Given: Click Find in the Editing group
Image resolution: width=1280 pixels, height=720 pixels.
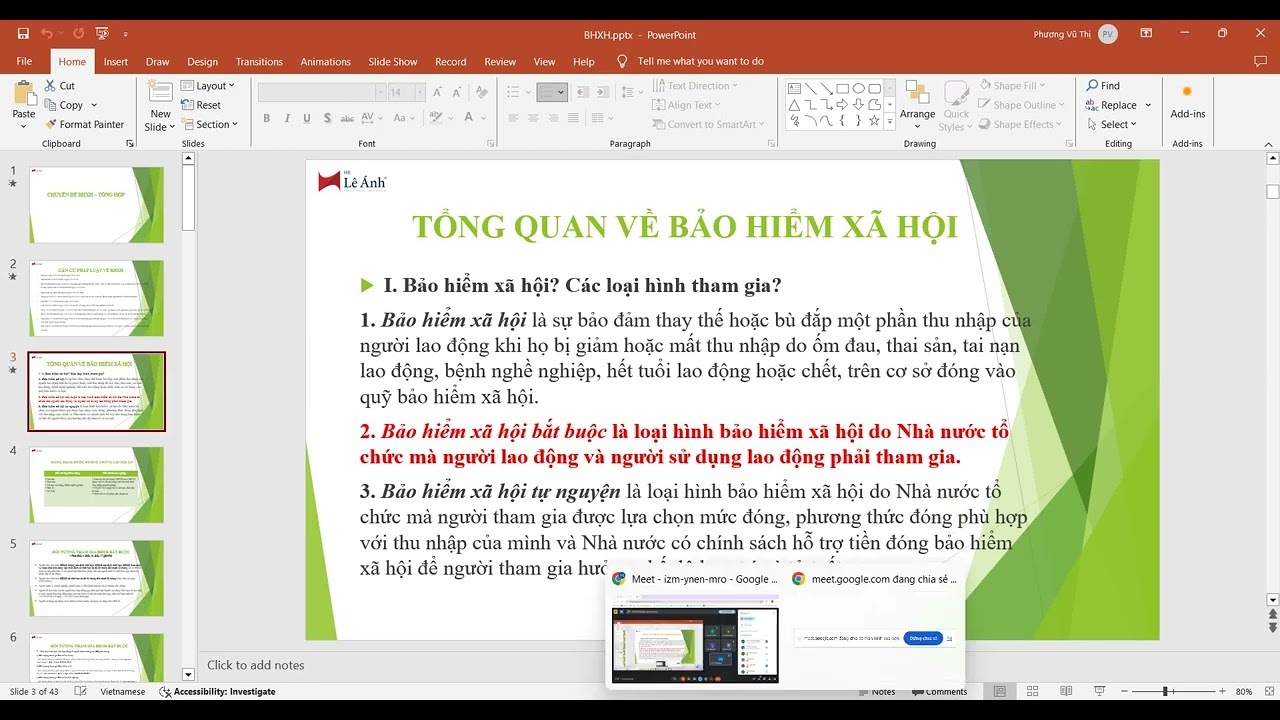Looking at the screenshot, I should pyautogui.click(x=1103, y=86).
